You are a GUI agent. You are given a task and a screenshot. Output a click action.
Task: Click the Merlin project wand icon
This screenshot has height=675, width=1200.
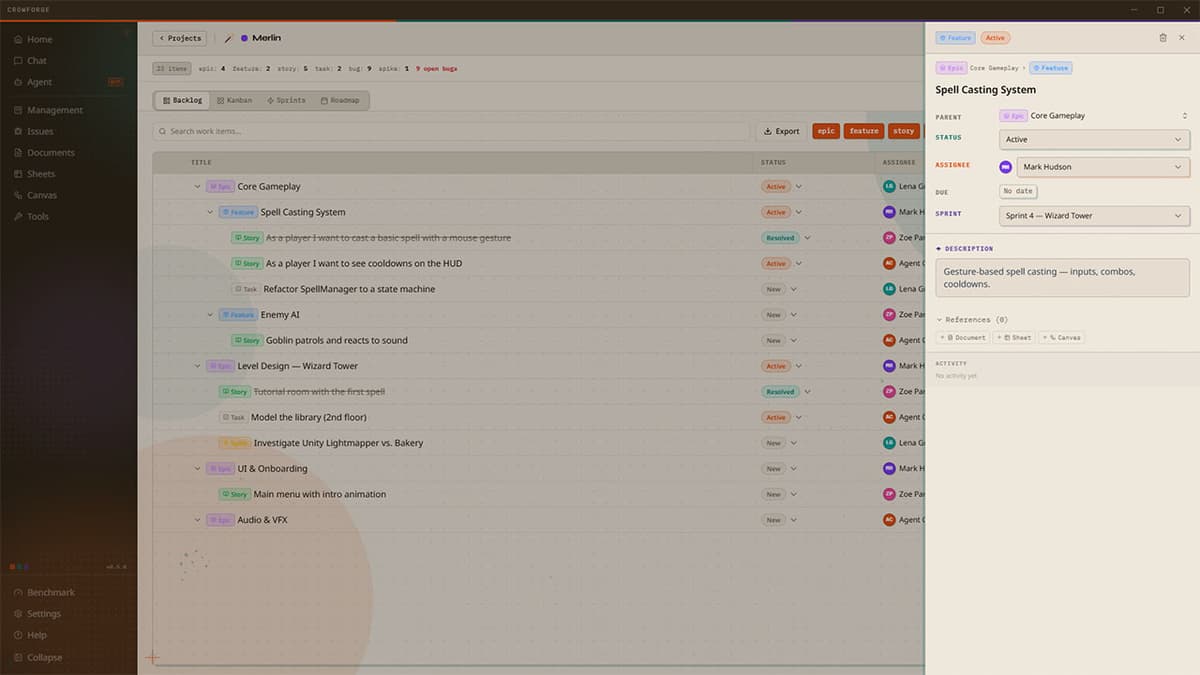(228, 38)
